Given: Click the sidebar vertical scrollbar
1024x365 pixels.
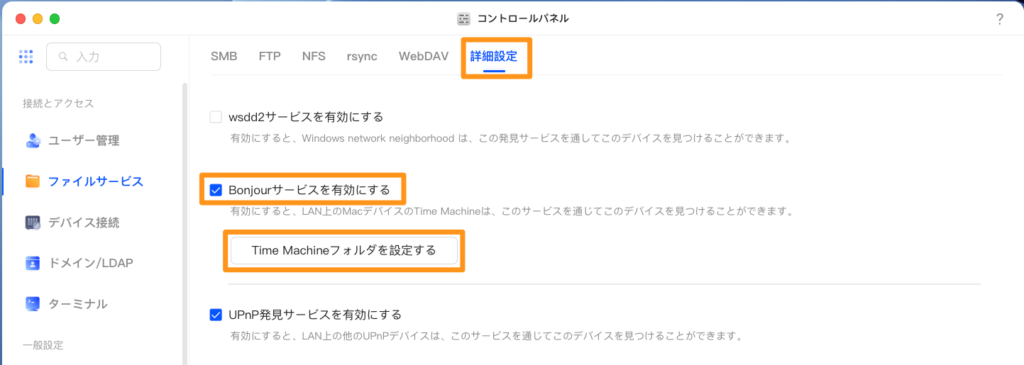Looking at the screenshot, I should coord(184,222).
